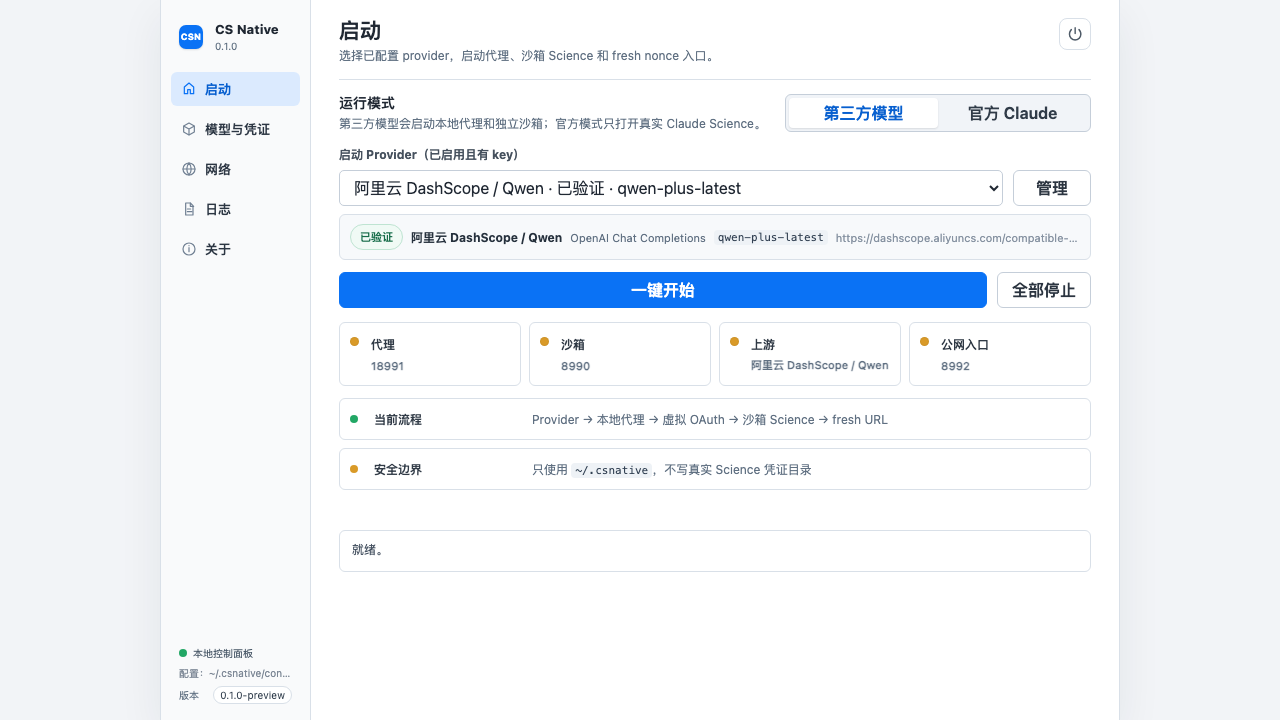Click the 运行模式 heading

pyautogui.click(x=367, y=103)
